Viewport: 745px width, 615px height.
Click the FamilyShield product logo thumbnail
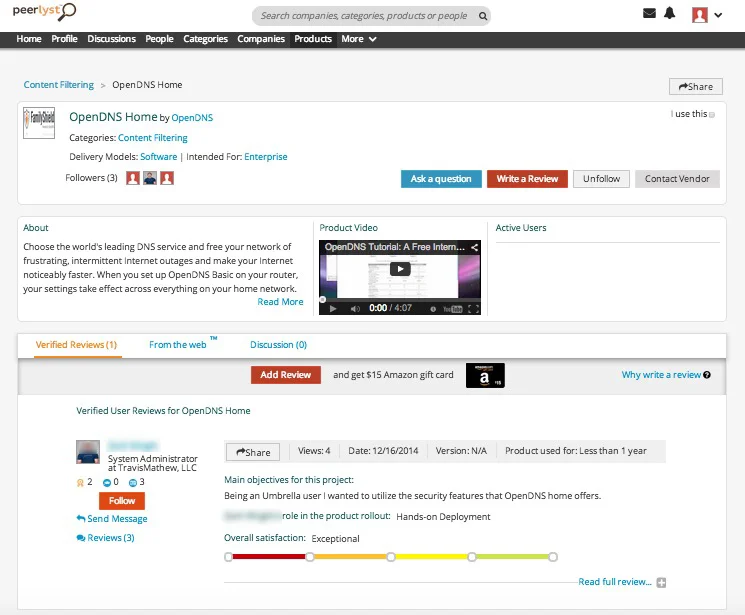pyautogui.click(x=39, y=123)
